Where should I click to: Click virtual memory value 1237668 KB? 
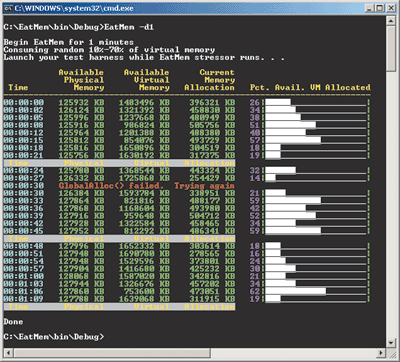coord(144,118)
